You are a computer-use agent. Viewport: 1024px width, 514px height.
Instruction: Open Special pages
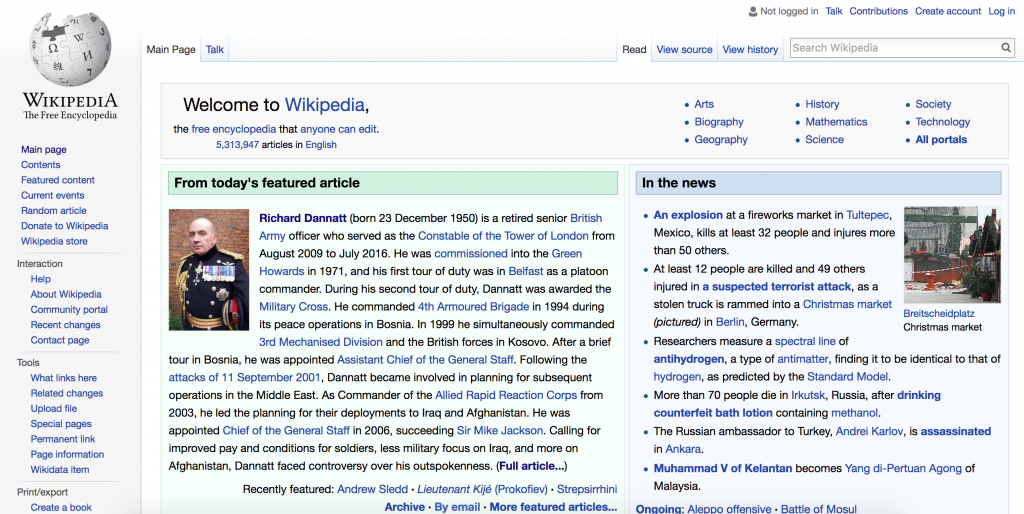tap(61, 424)
